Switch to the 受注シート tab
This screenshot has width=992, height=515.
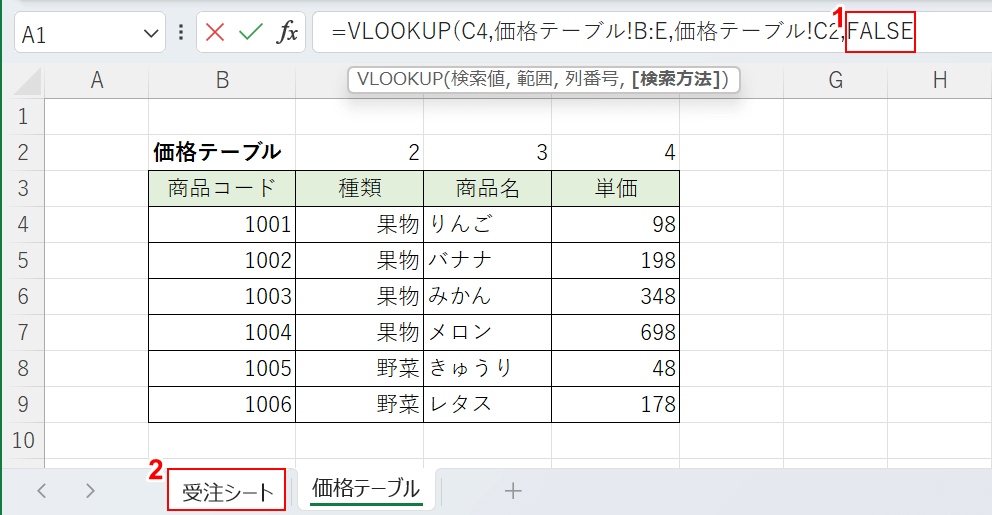pos(227,491)
